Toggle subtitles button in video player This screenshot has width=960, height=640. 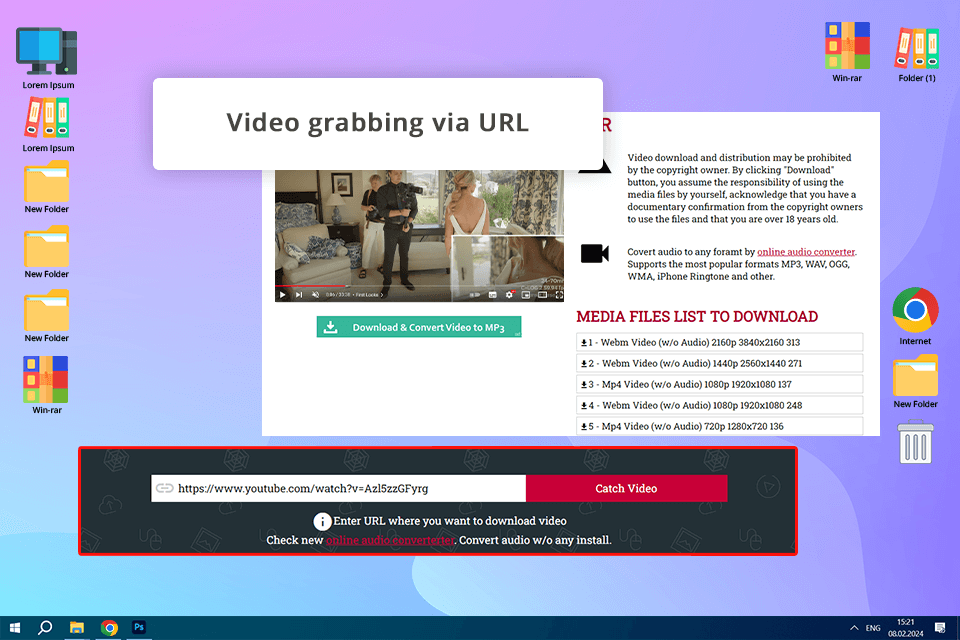492,295
